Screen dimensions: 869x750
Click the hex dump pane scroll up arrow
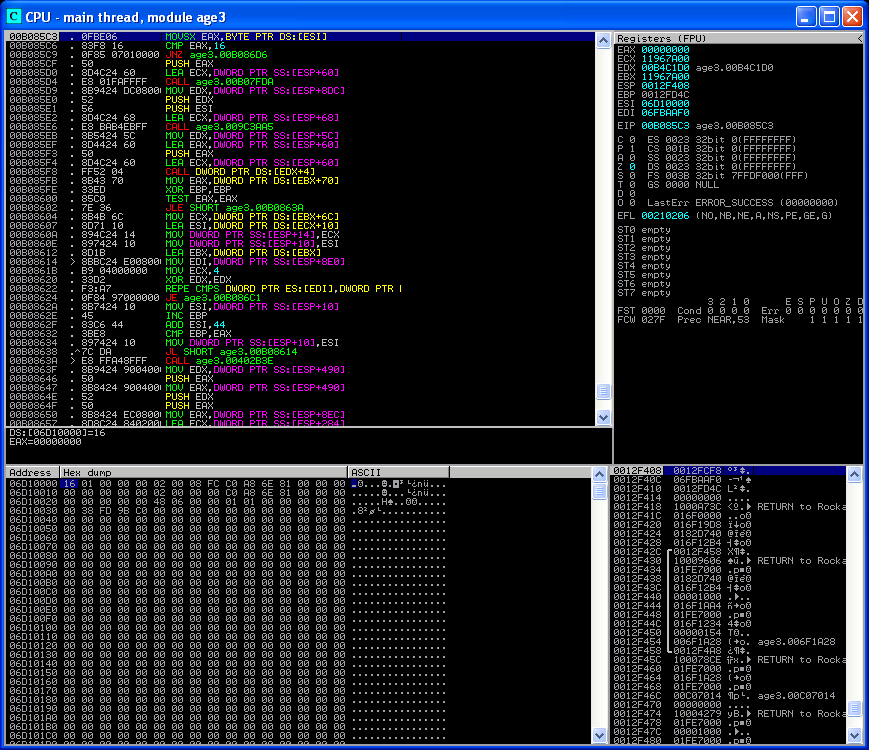[599, 475]
